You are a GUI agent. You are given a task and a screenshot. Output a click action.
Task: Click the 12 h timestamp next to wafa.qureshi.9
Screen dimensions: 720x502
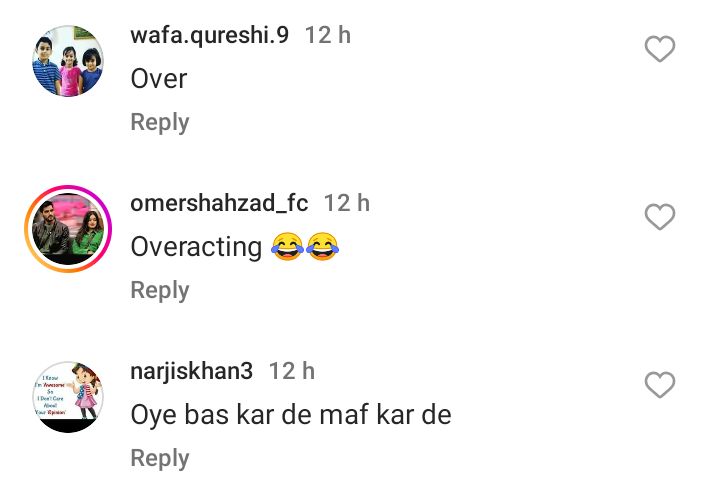coord(328,35)
